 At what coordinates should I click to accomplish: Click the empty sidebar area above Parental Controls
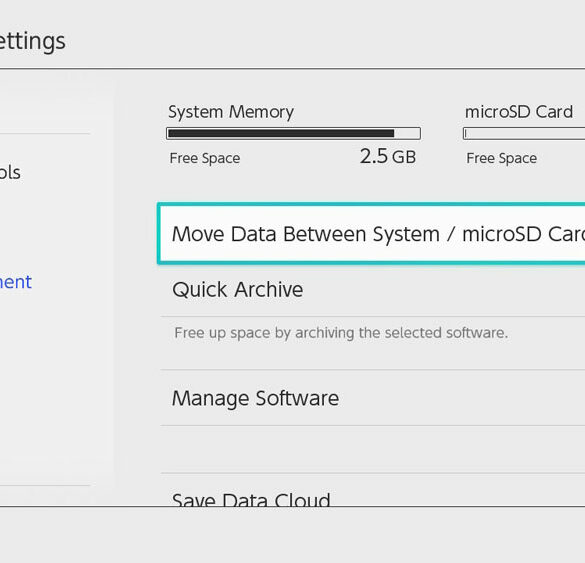point(45,106)
